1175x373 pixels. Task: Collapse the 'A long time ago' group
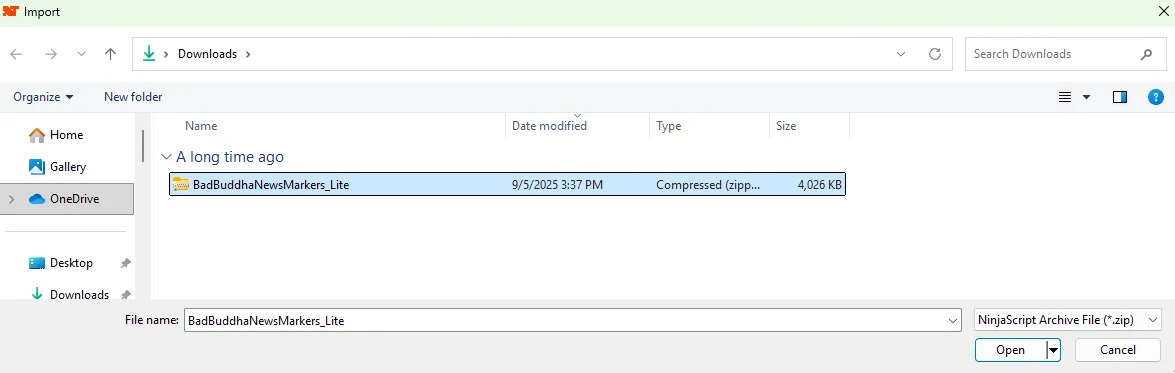(166, 157)
